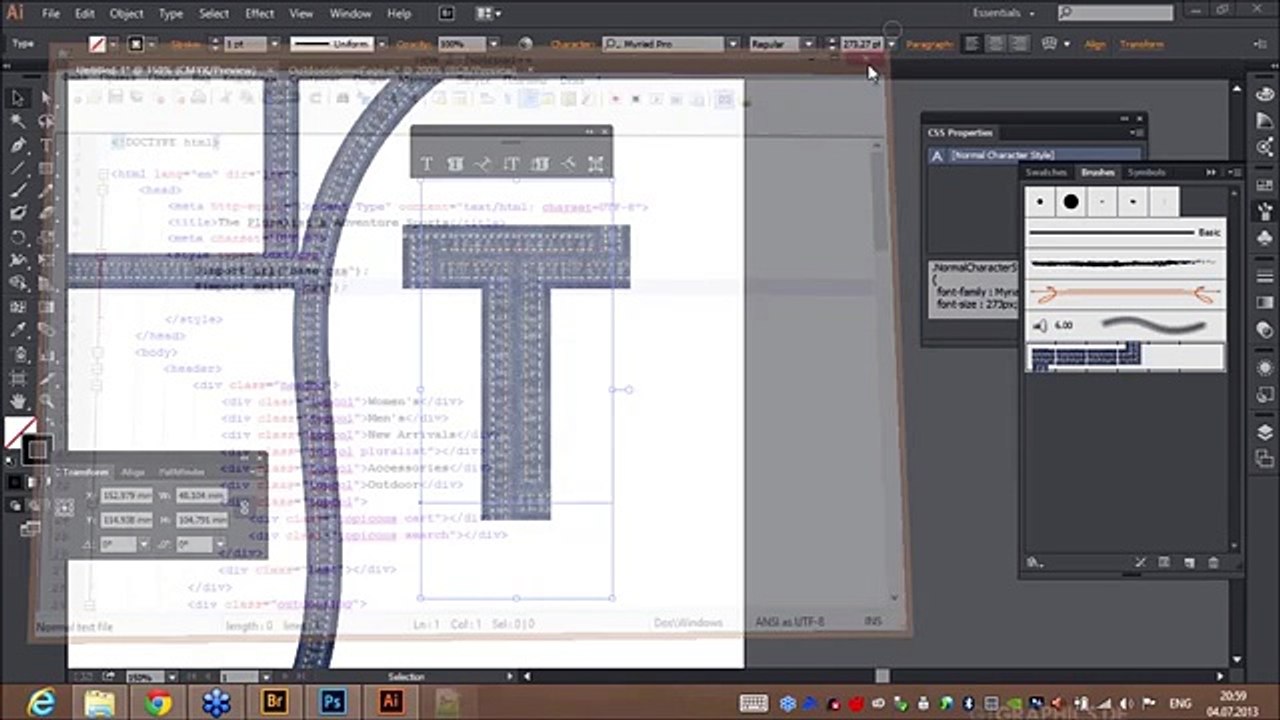This screenshot has height=720, width=1280.
Task: Open the Graphic Styles panel icon in dock
Action: [x=1265, y=393]
